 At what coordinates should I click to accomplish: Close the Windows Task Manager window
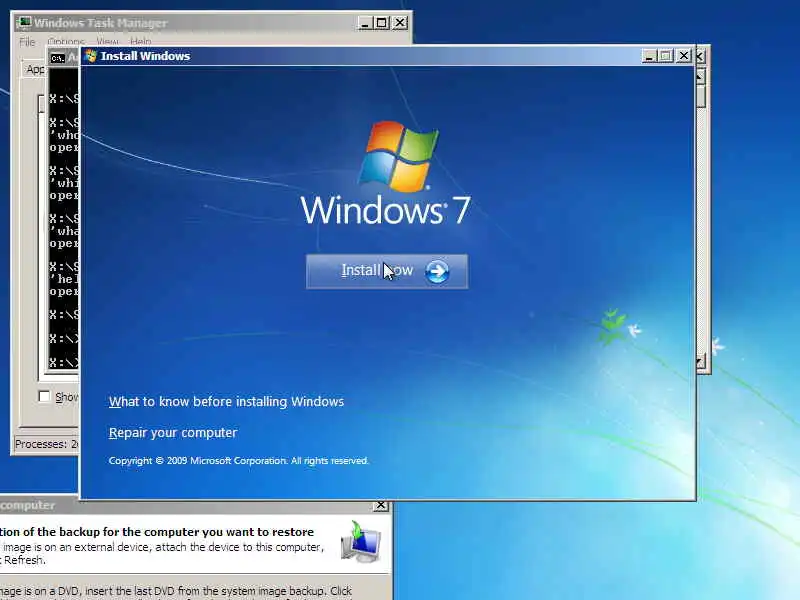(x=400, y=23)
